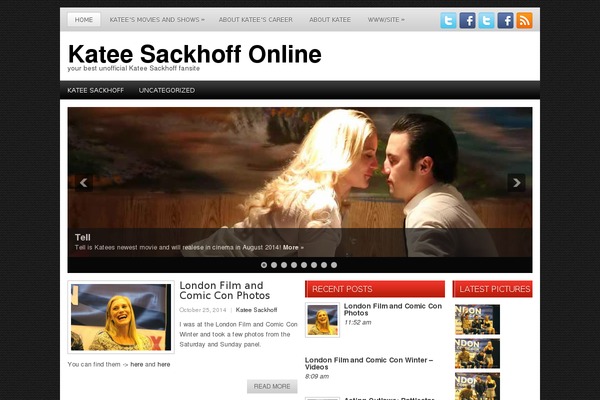Screen dimensions: 600x400
Task: Click the 'your best unofficial Katee Sackhoff fansite' tagline
Action: (x=134, y=69)
